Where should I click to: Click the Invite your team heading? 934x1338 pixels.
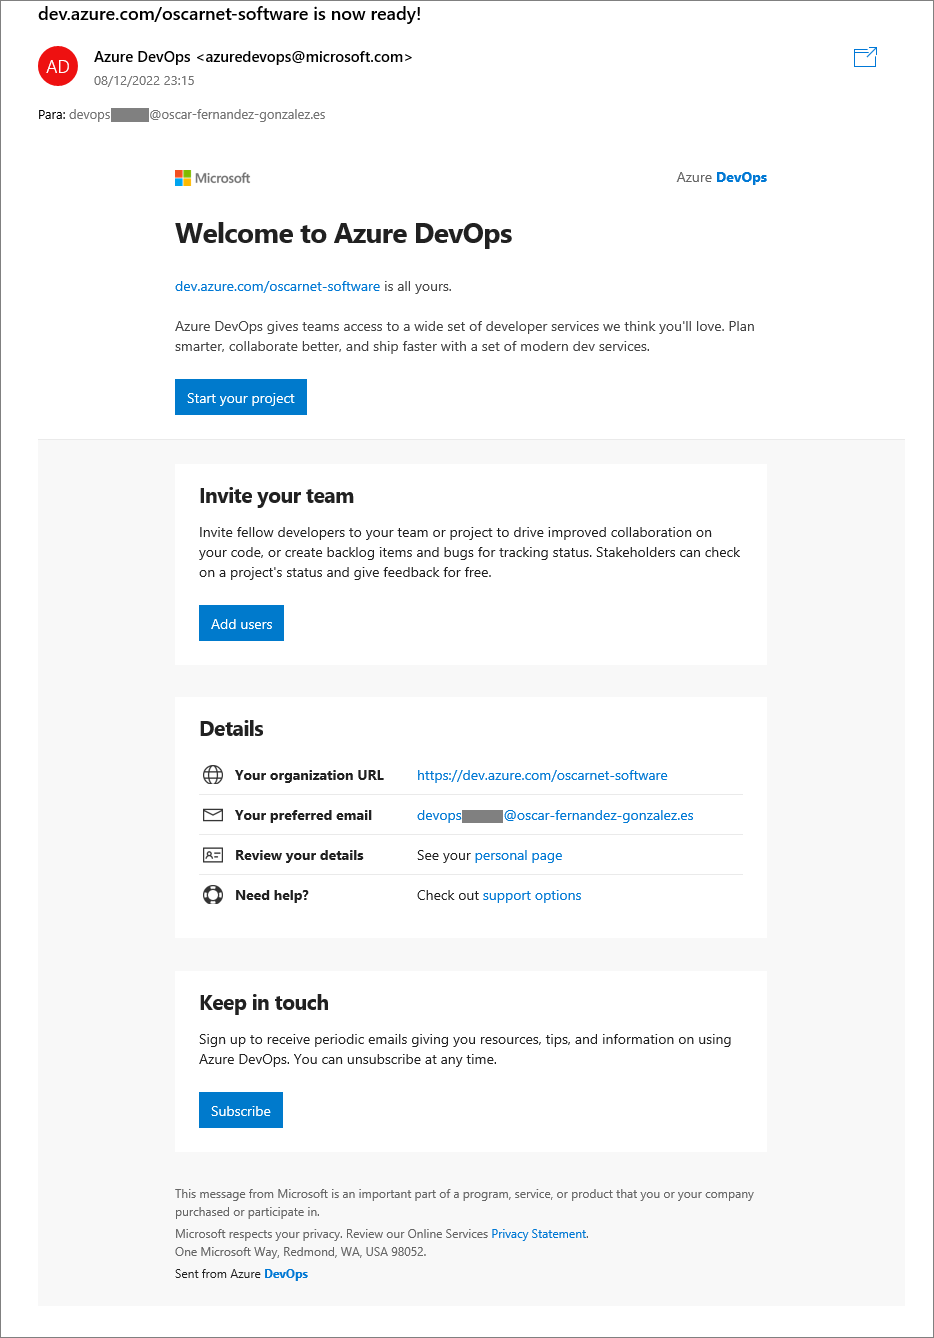pyautogui.click(x=276, y=496)
